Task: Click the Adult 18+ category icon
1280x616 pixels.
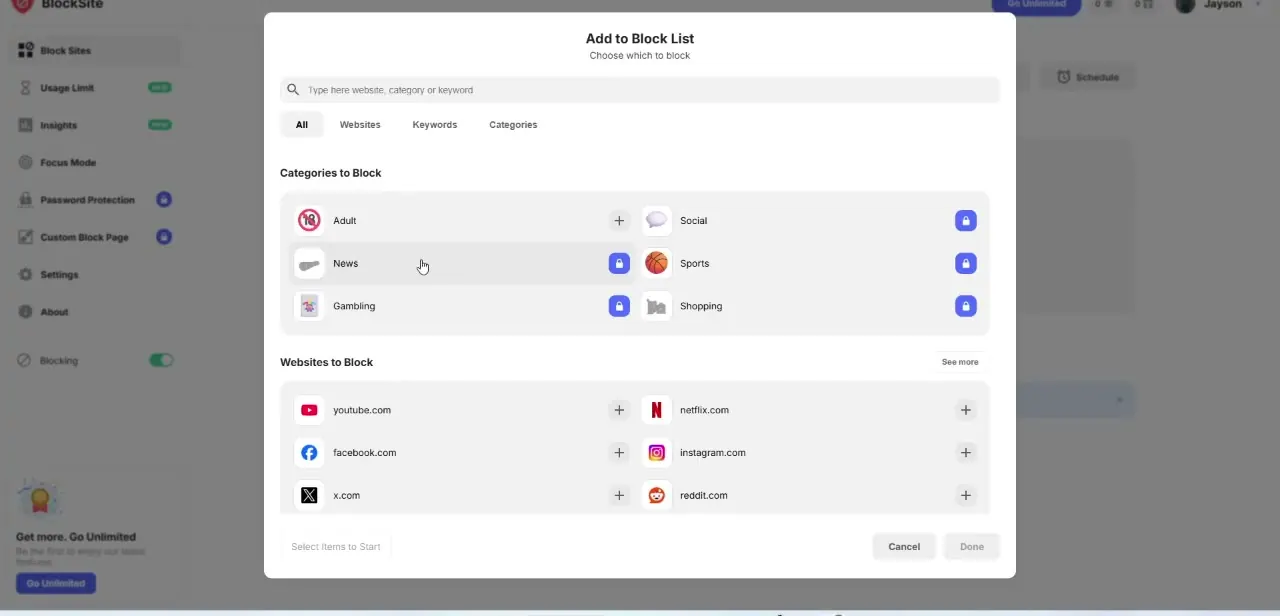Action: [x=309, y=220]
